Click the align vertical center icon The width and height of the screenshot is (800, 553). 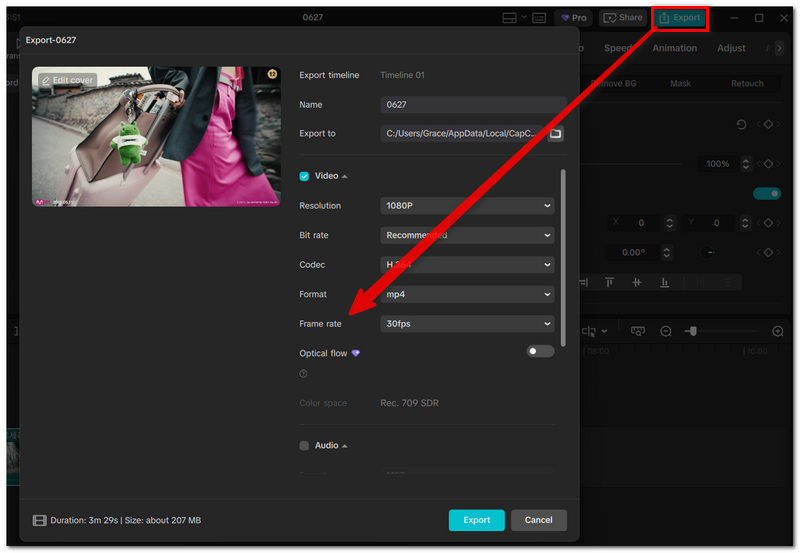[x=637, y=282]
